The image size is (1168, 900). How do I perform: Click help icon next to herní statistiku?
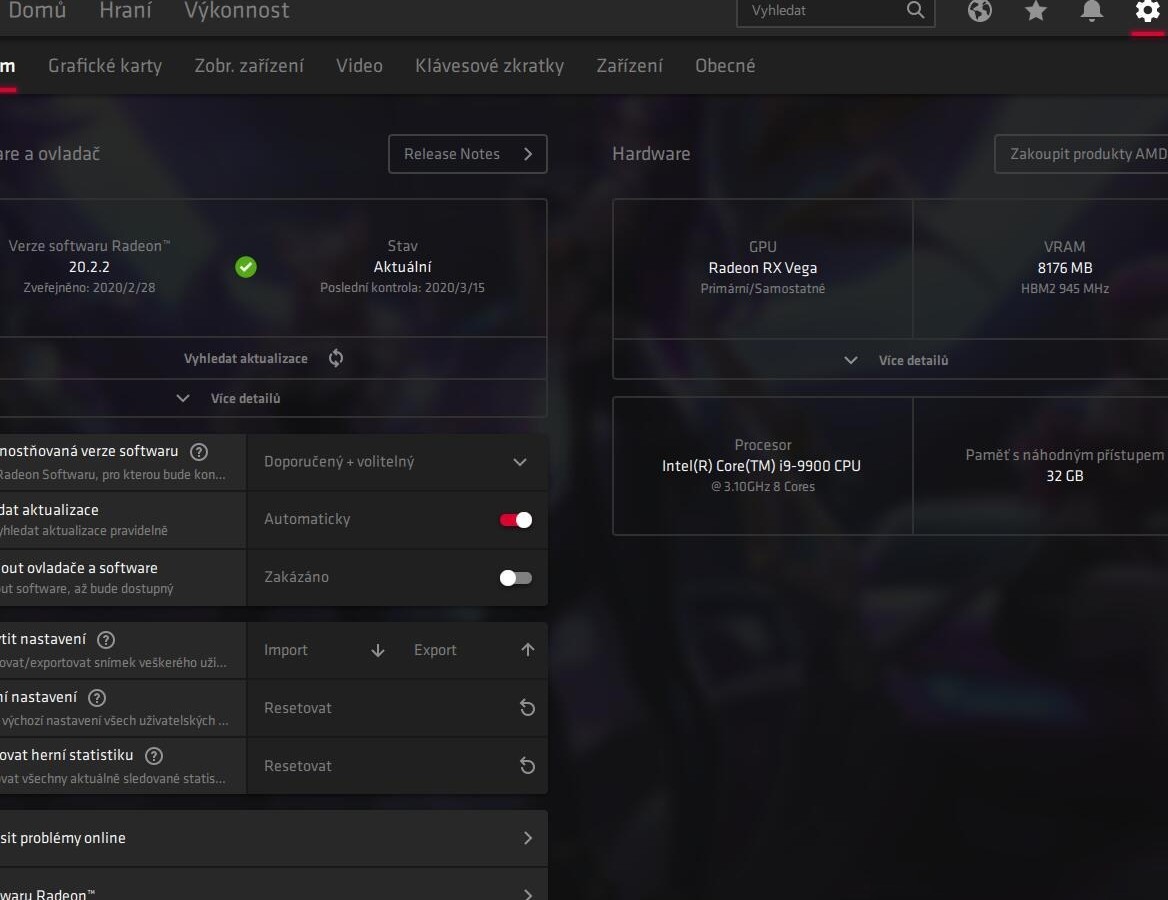pyautogui.click(x=153, y=755)
